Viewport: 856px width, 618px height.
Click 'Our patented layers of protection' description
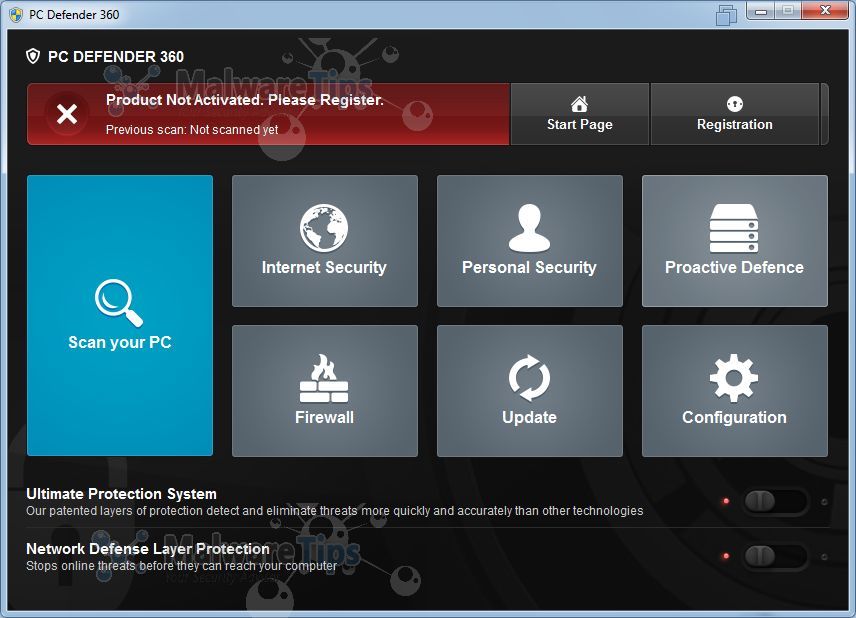[335, 511]
